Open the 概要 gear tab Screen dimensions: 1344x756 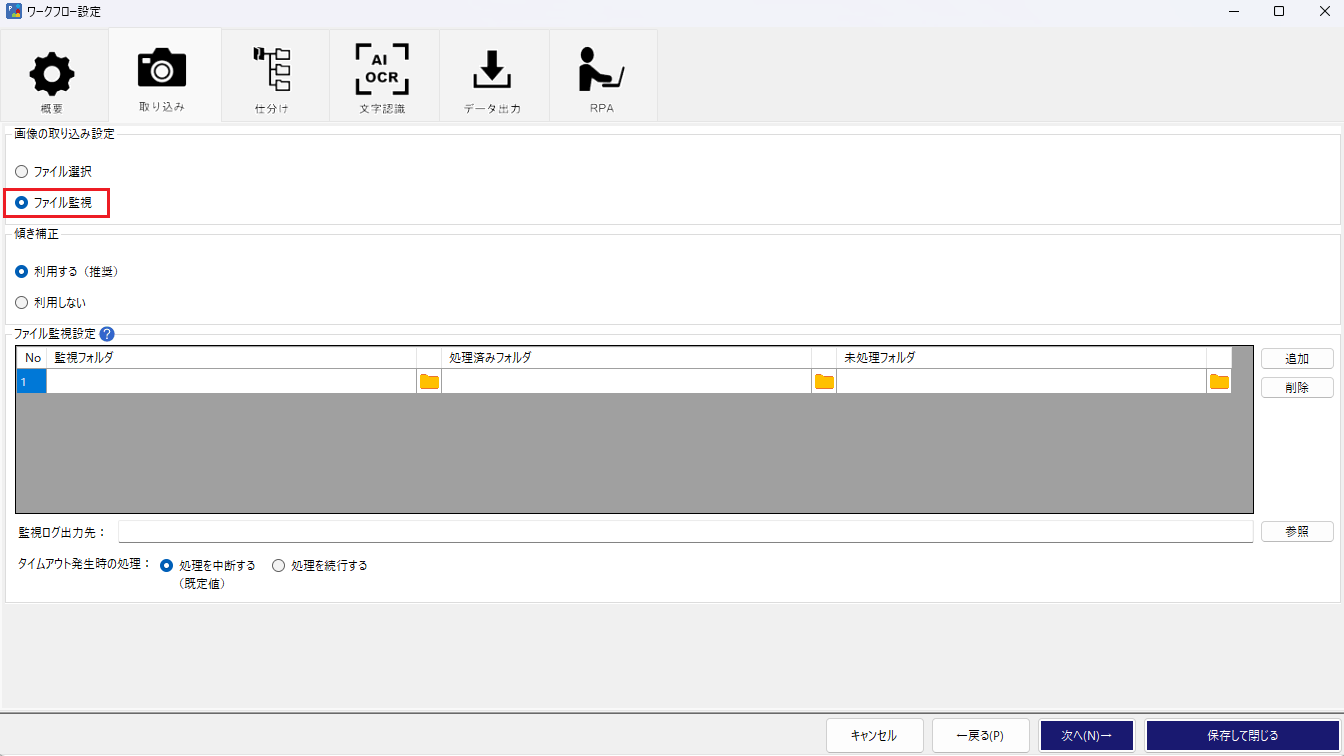tap(53, 76)
